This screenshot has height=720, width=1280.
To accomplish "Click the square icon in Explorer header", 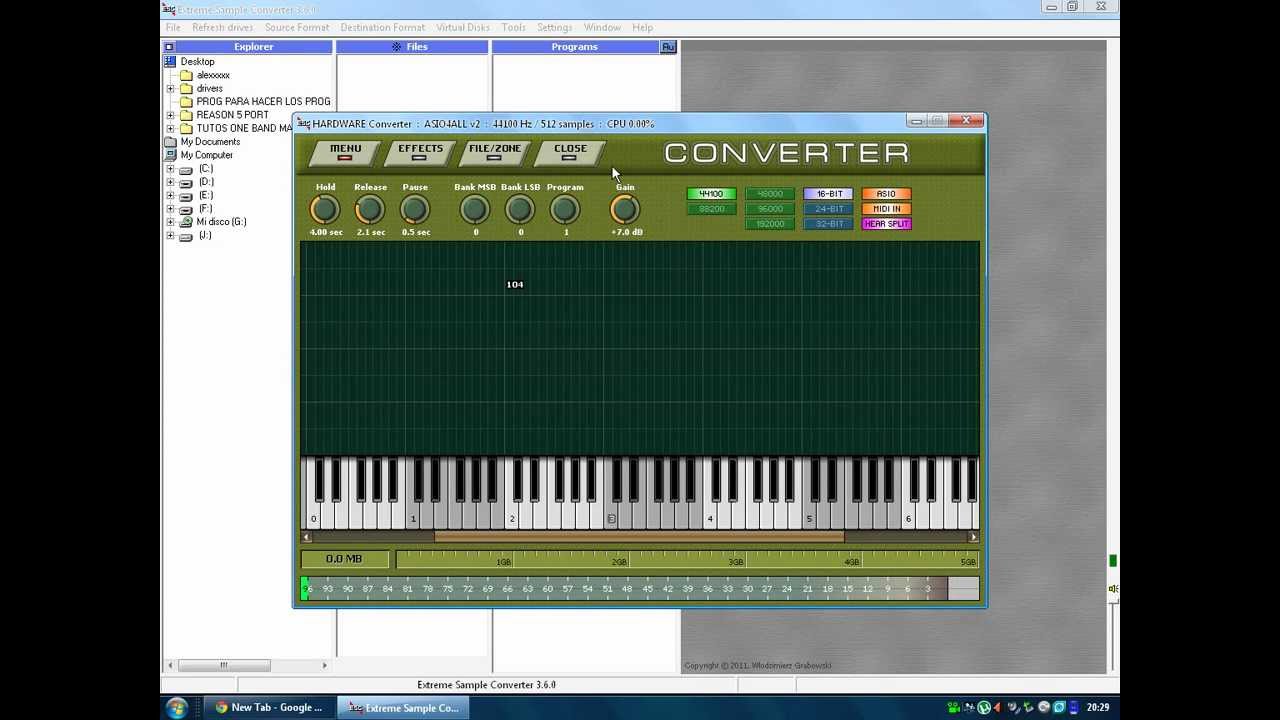I will [169, 47].
